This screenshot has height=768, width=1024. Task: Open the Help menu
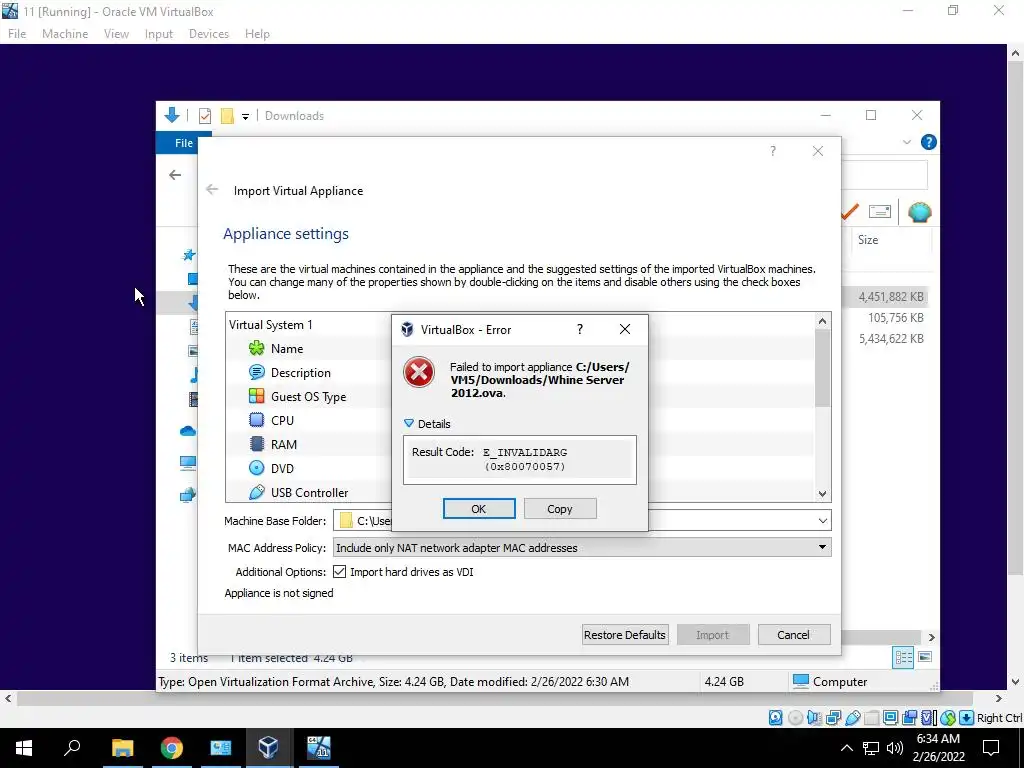pyautogui.click(x=257, y=33)
